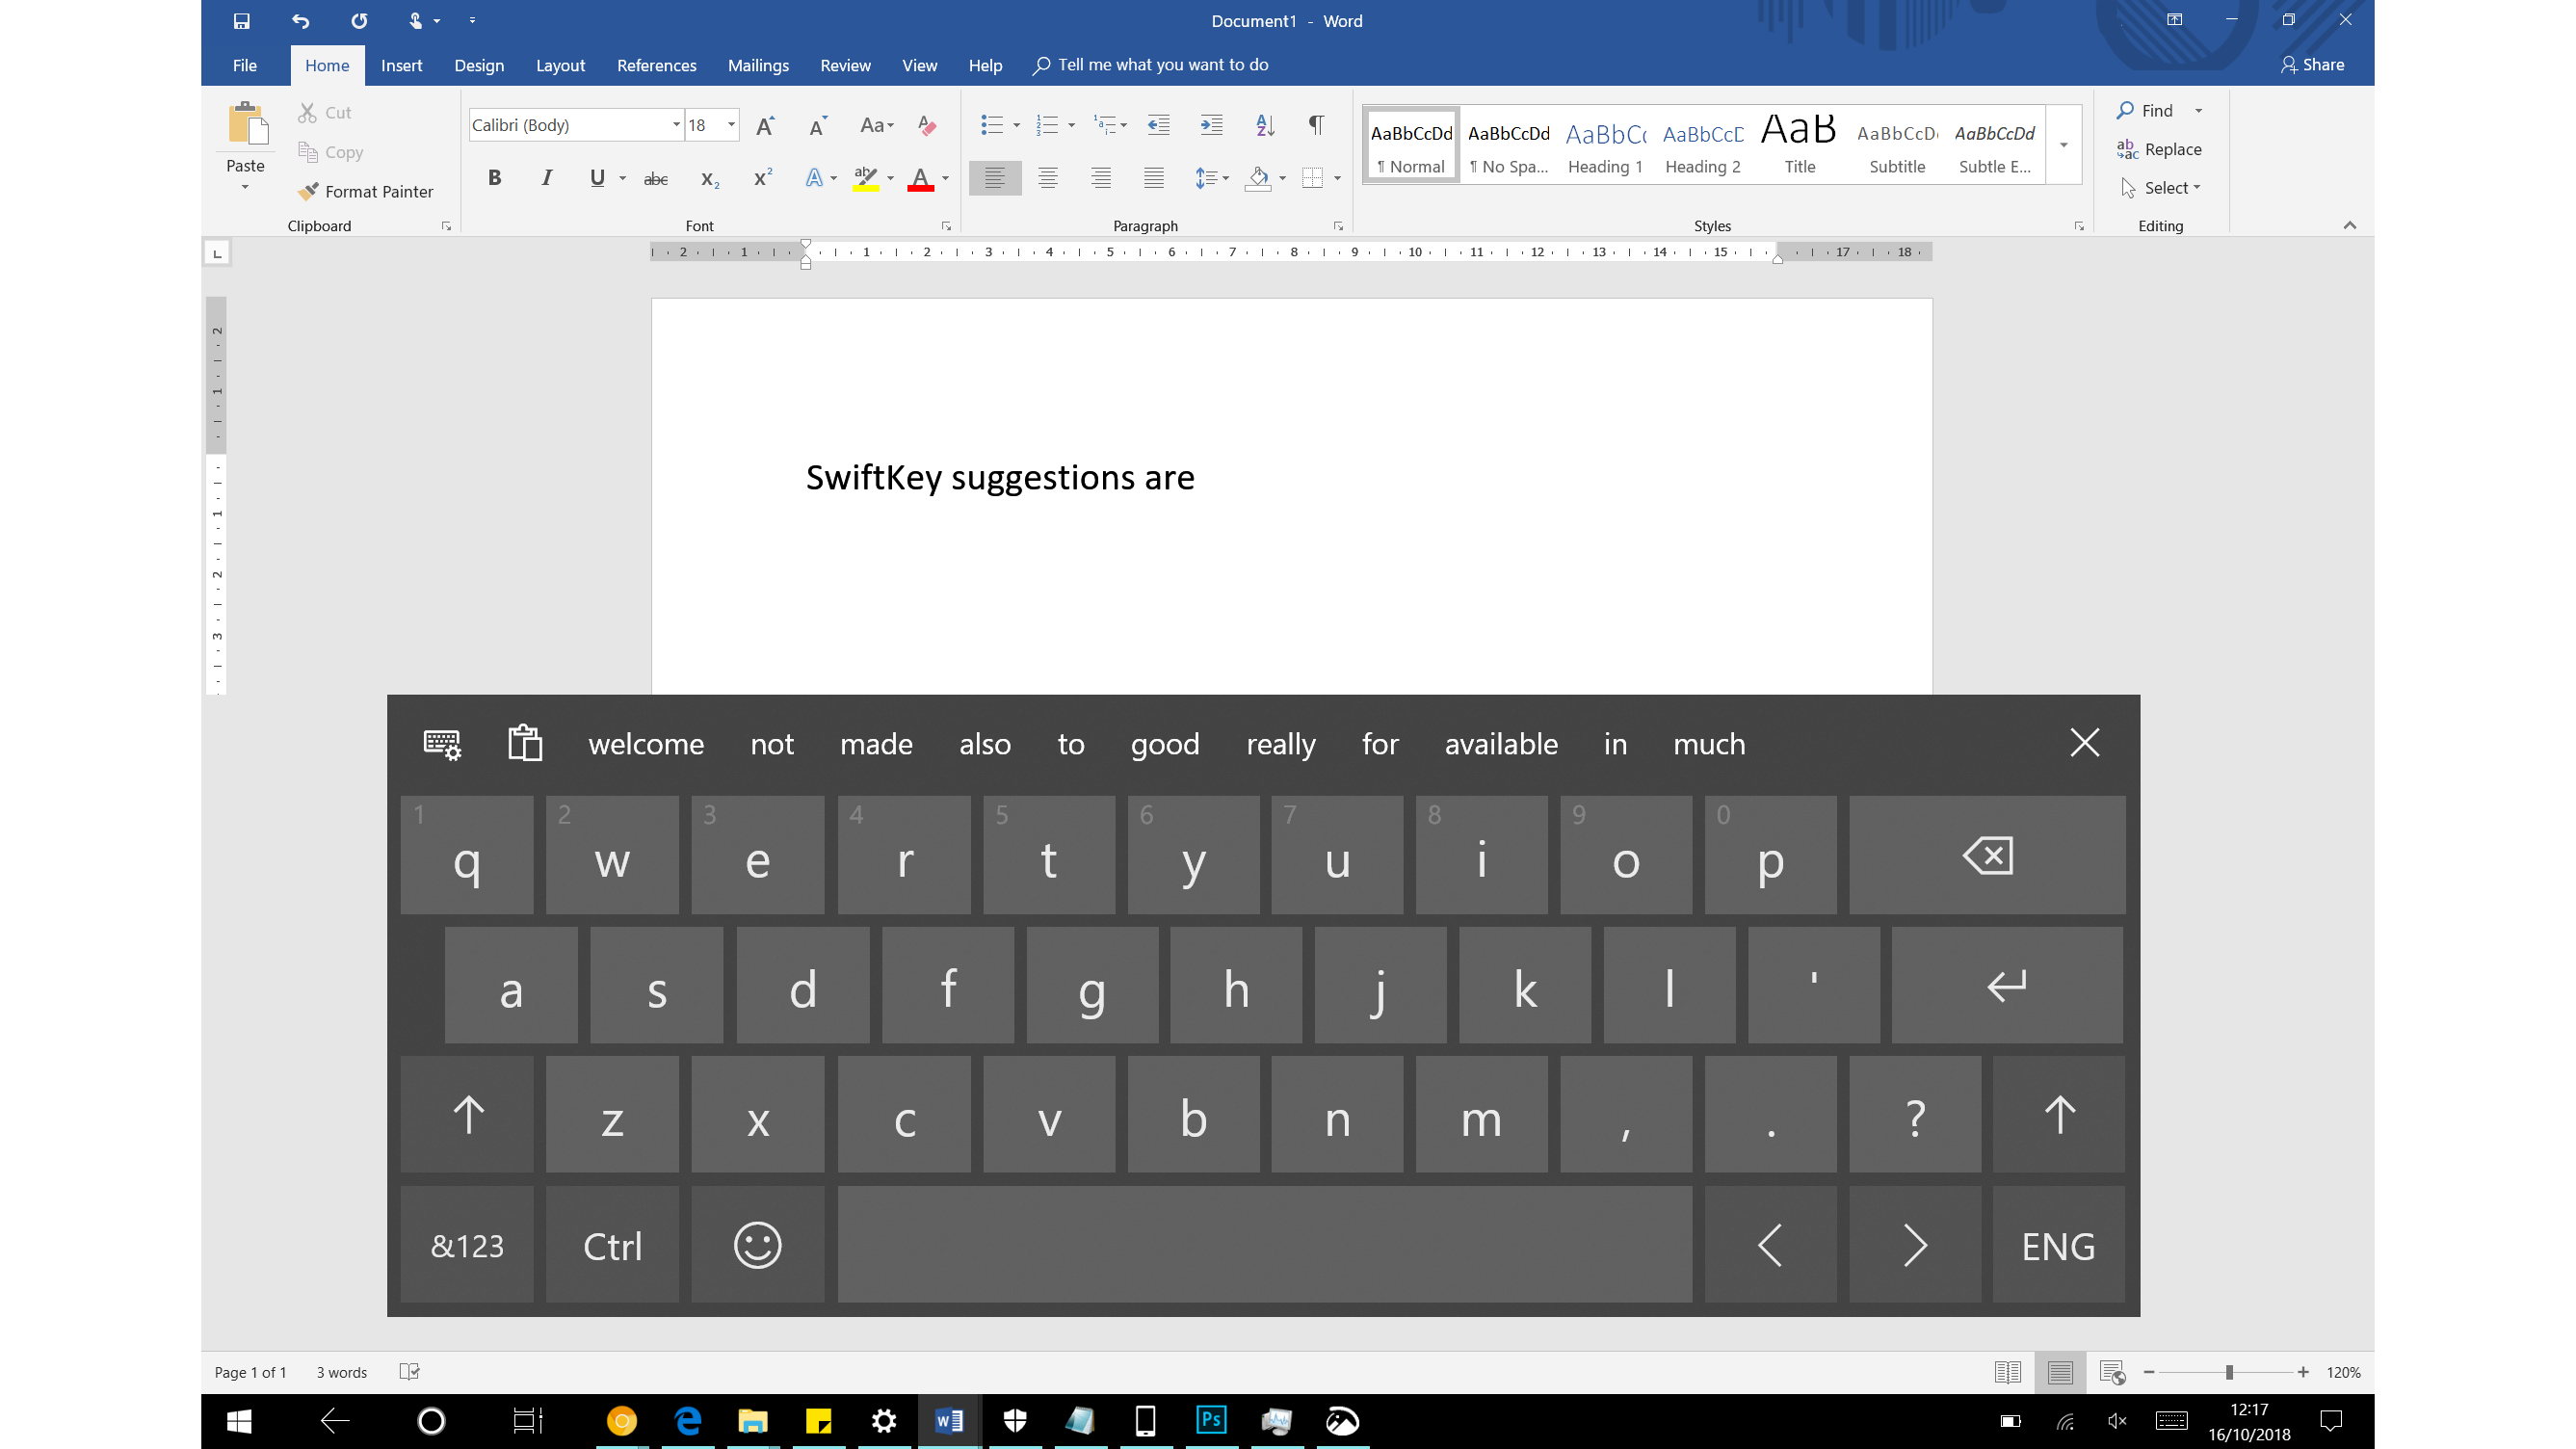The height and width of the screenshot is (1449, 2576).
Task: Open the keyboard clipboard icon
Action: pyautogui.click(x=525, y=744)
